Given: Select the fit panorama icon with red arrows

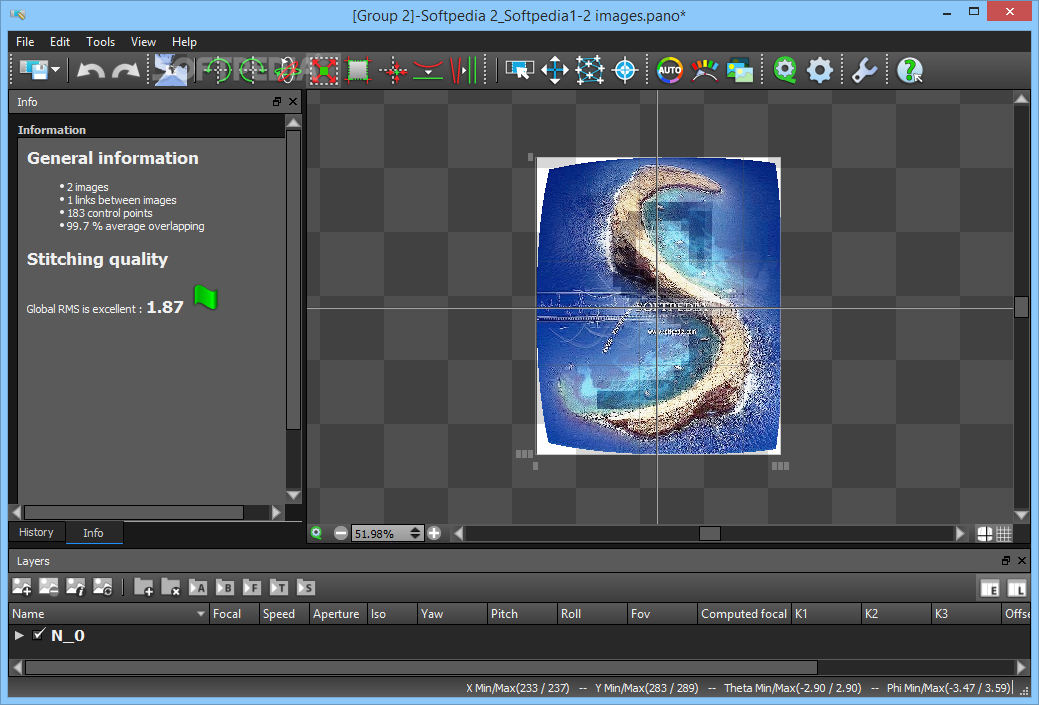Looking at the screenshot, I should click(323, 70).
